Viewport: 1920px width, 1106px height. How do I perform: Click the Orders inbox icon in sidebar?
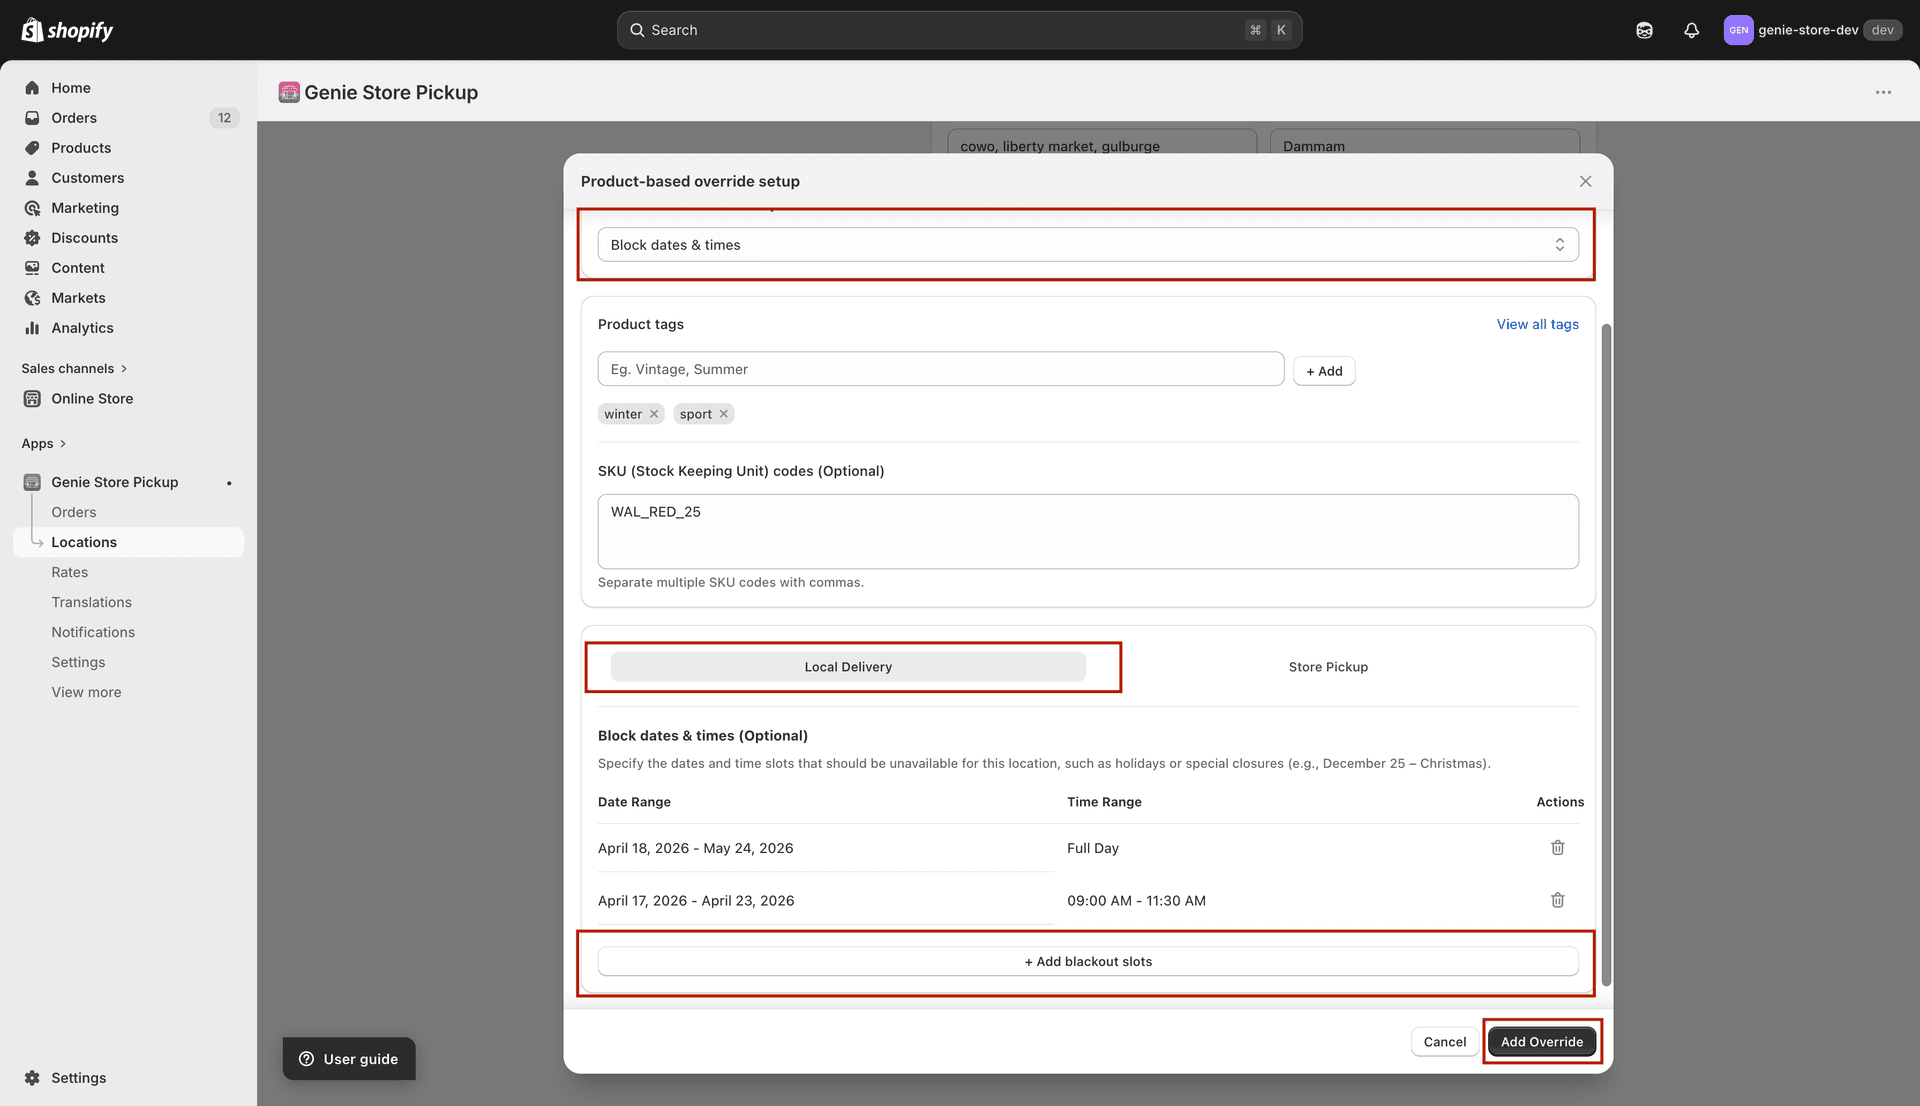pyautogui.click(x=32, y=118)
